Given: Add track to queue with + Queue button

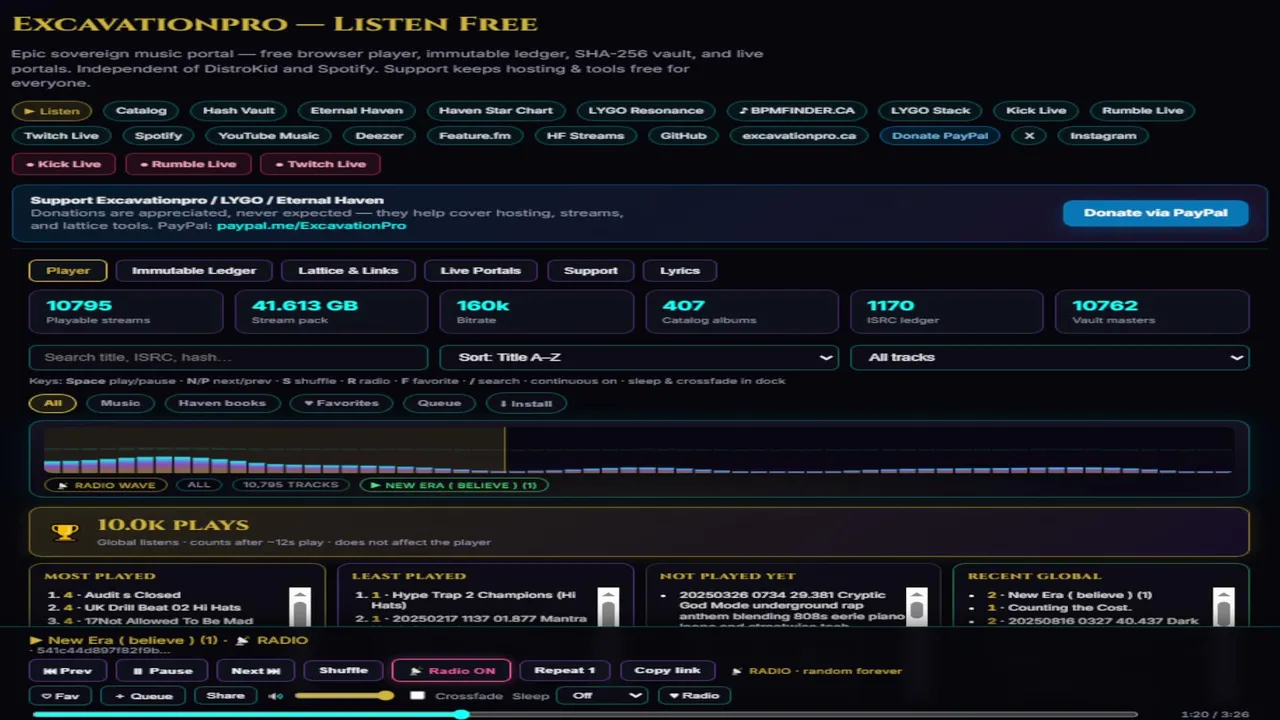Looking at the screenshot, I should [143, 696].
